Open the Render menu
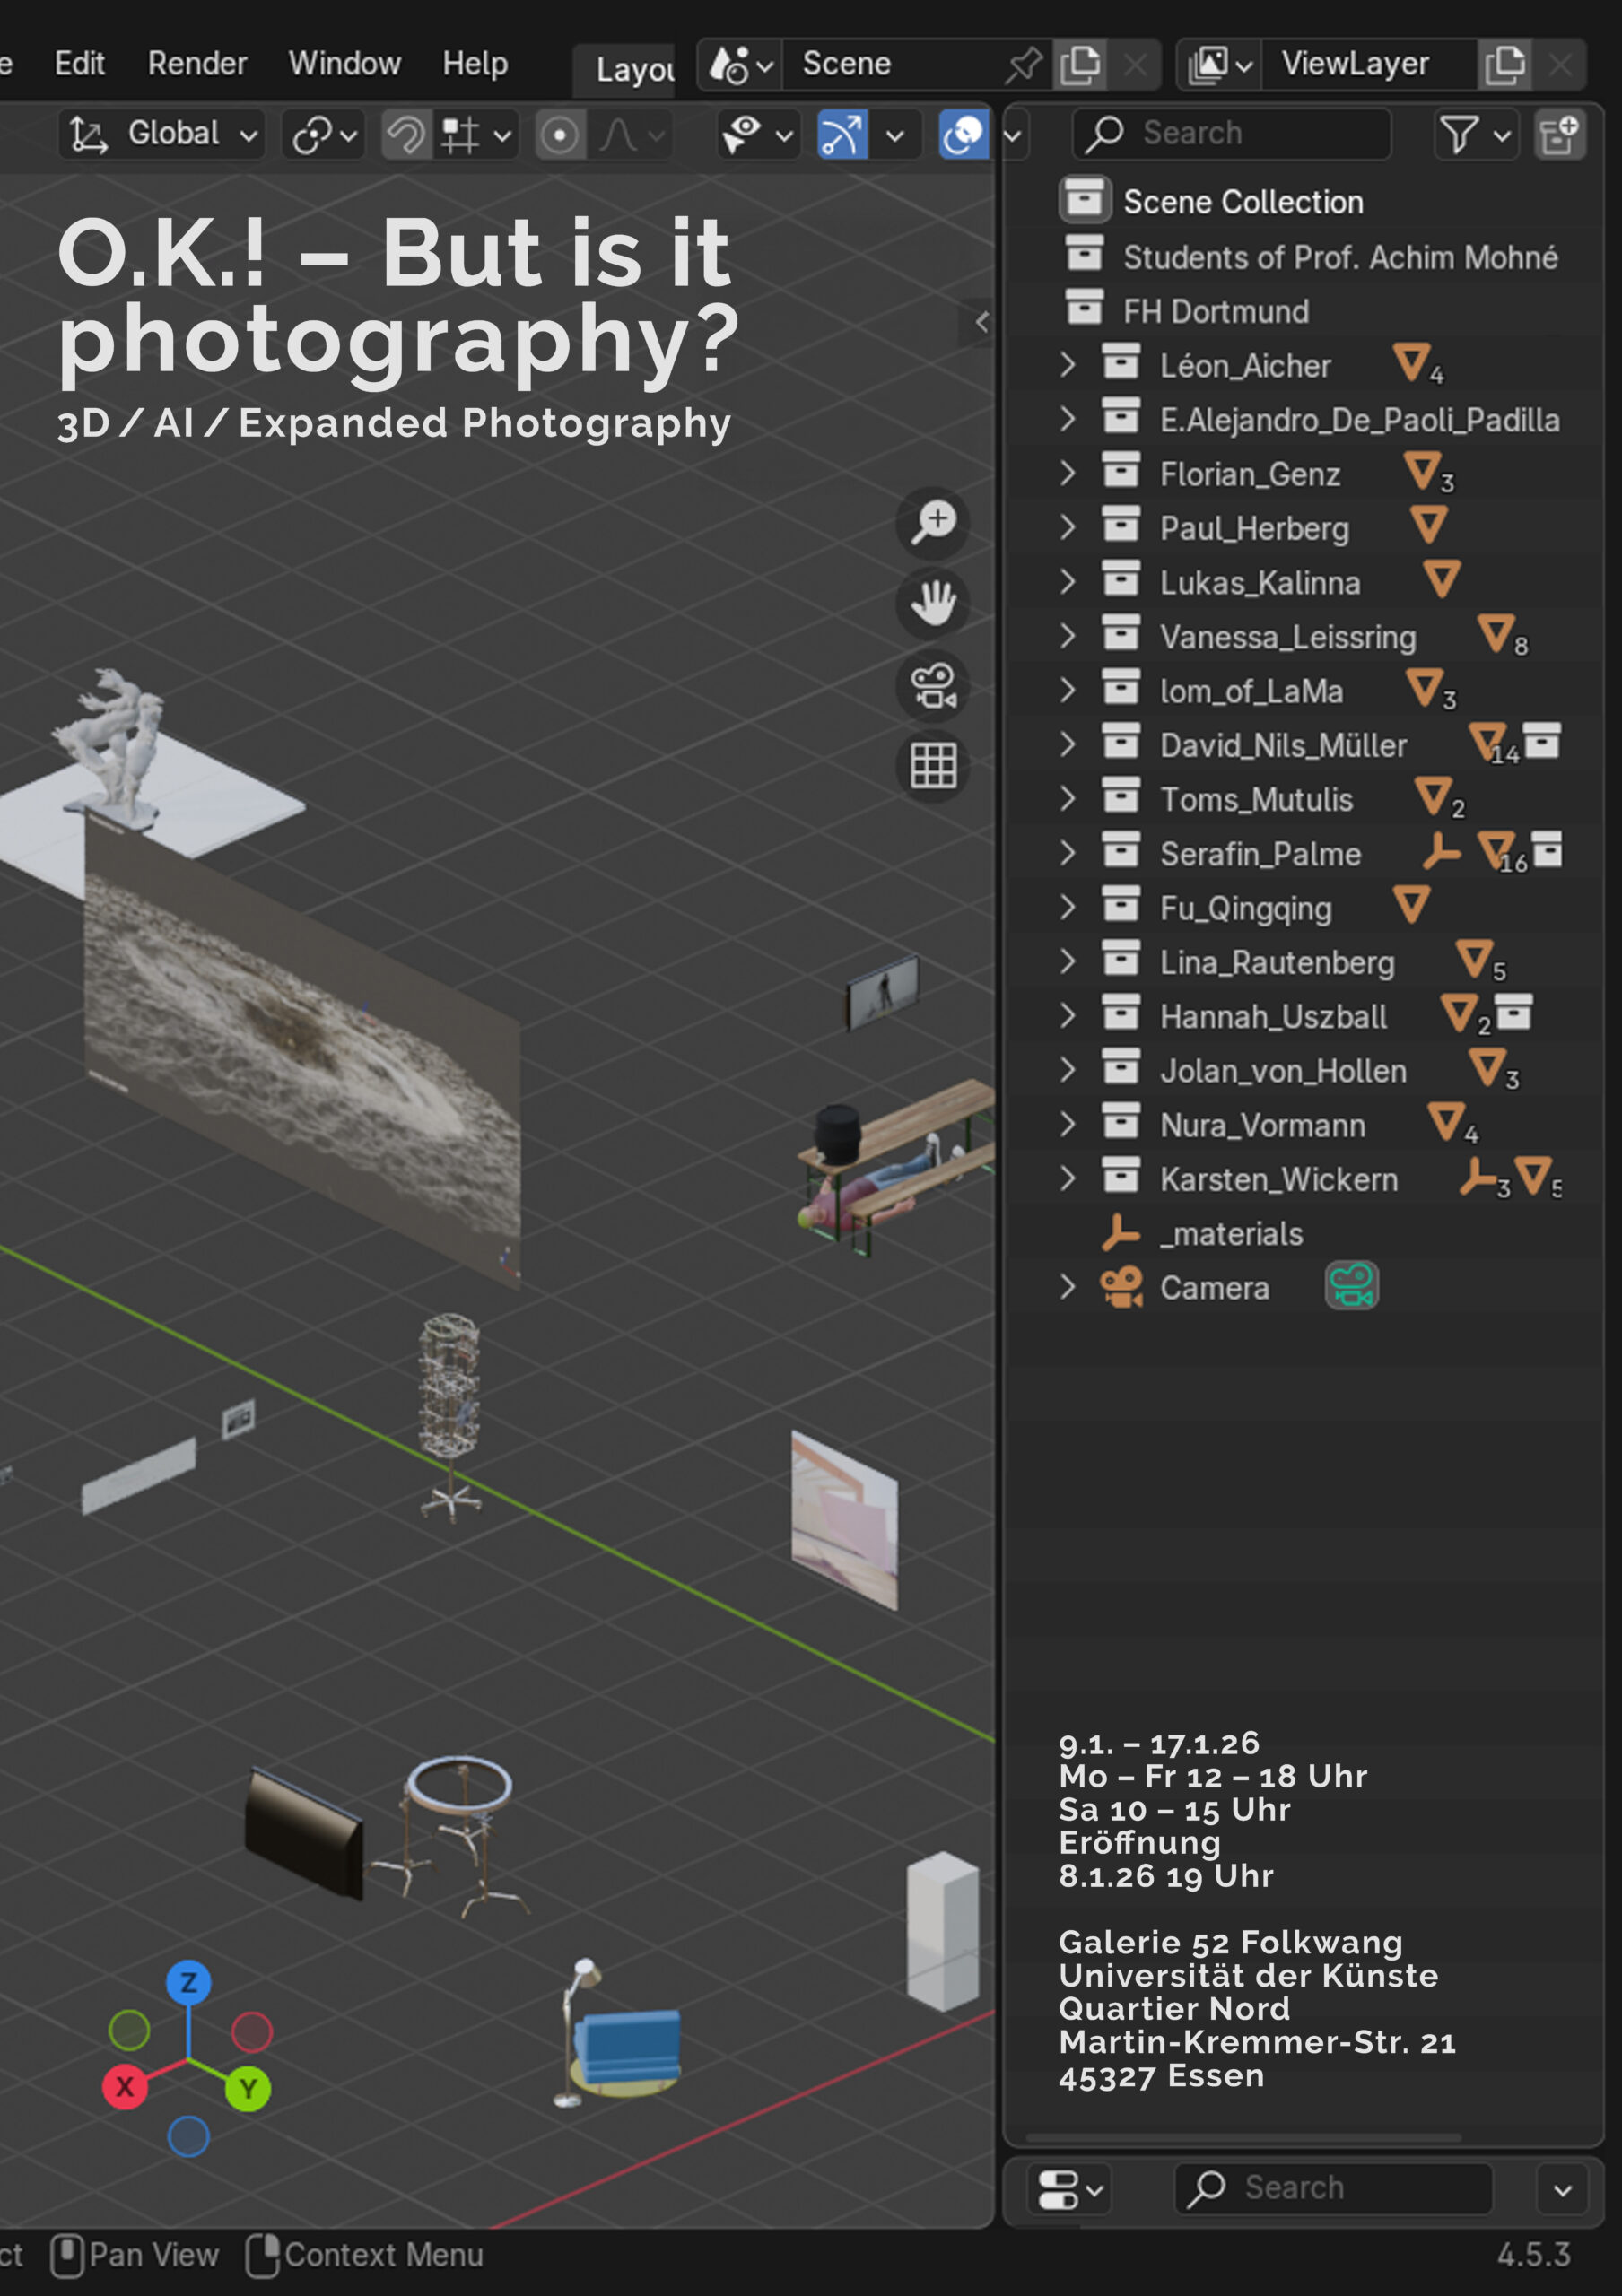 click(x=197, y=64)
